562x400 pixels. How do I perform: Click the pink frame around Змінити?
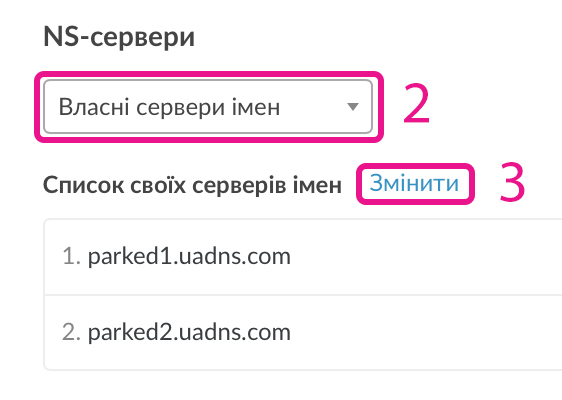(415, 166)
